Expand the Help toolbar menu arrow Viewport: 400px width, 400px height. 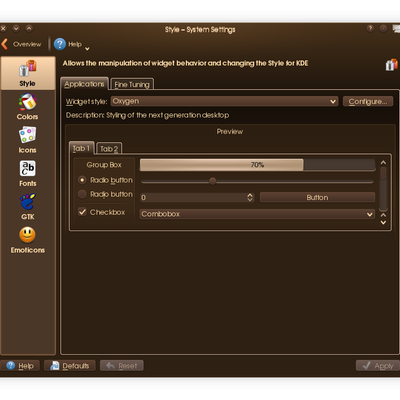coord(87,49)
